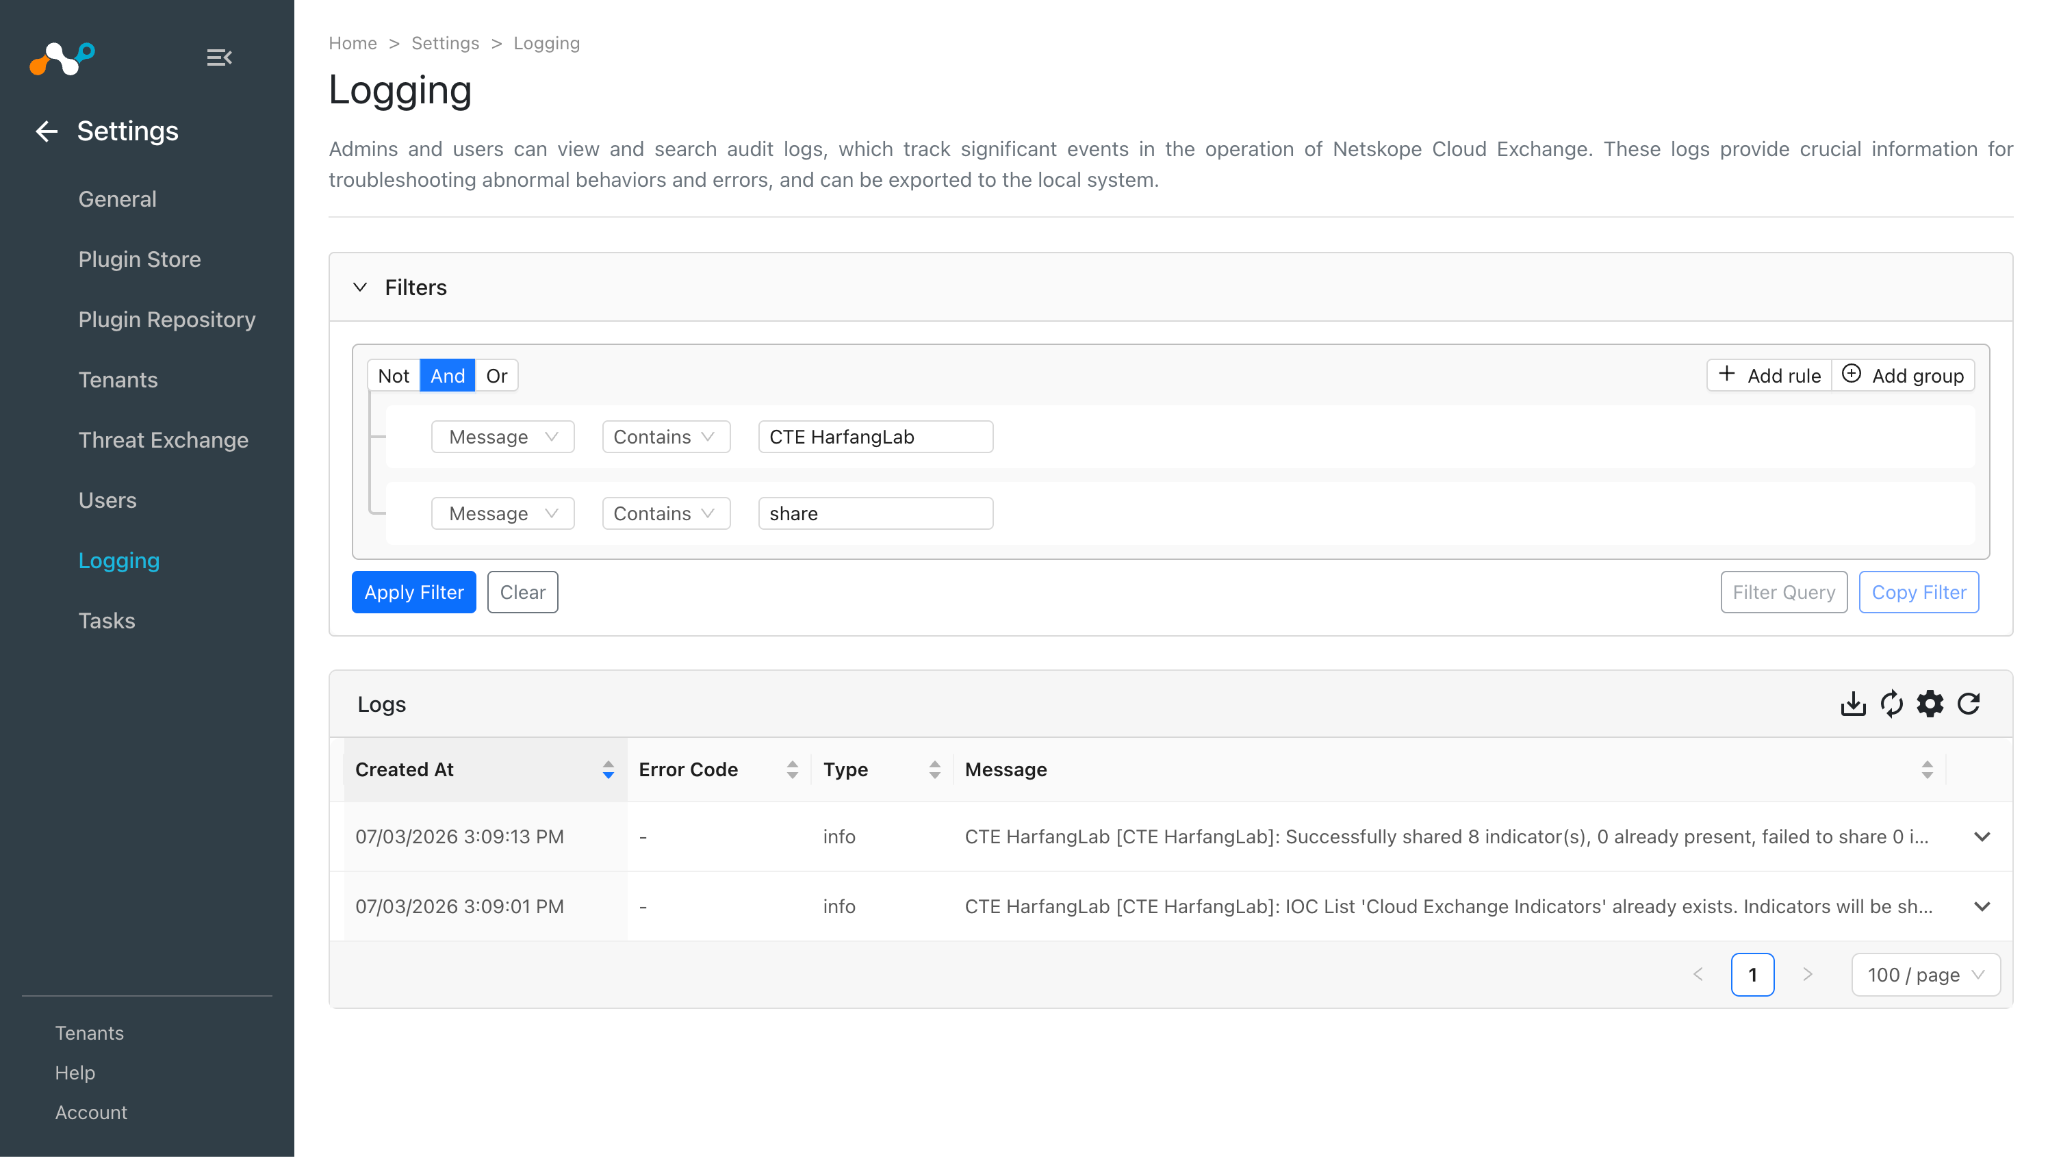Open Tenants settings menu item under Plugin Repository
The image size is (2048, 1157).
tap(118, 380)
